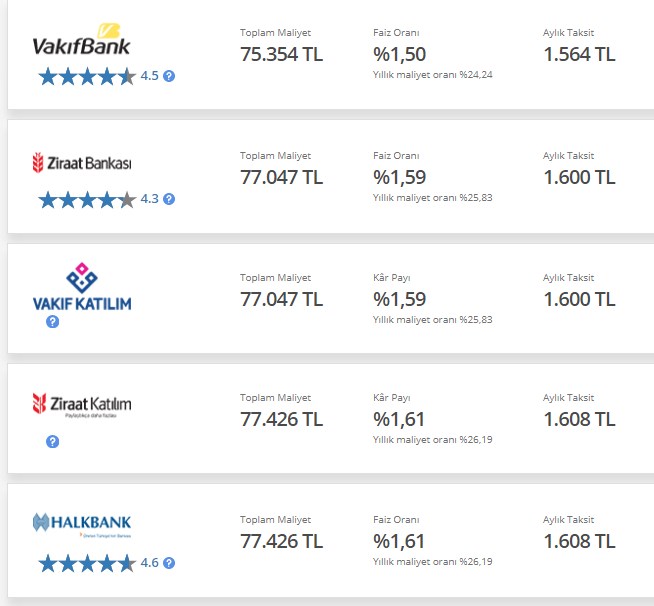Screen dimensions: 654x606
Task: Select VakıfBank total cost 75.354 TL
Action: [282, 54]
